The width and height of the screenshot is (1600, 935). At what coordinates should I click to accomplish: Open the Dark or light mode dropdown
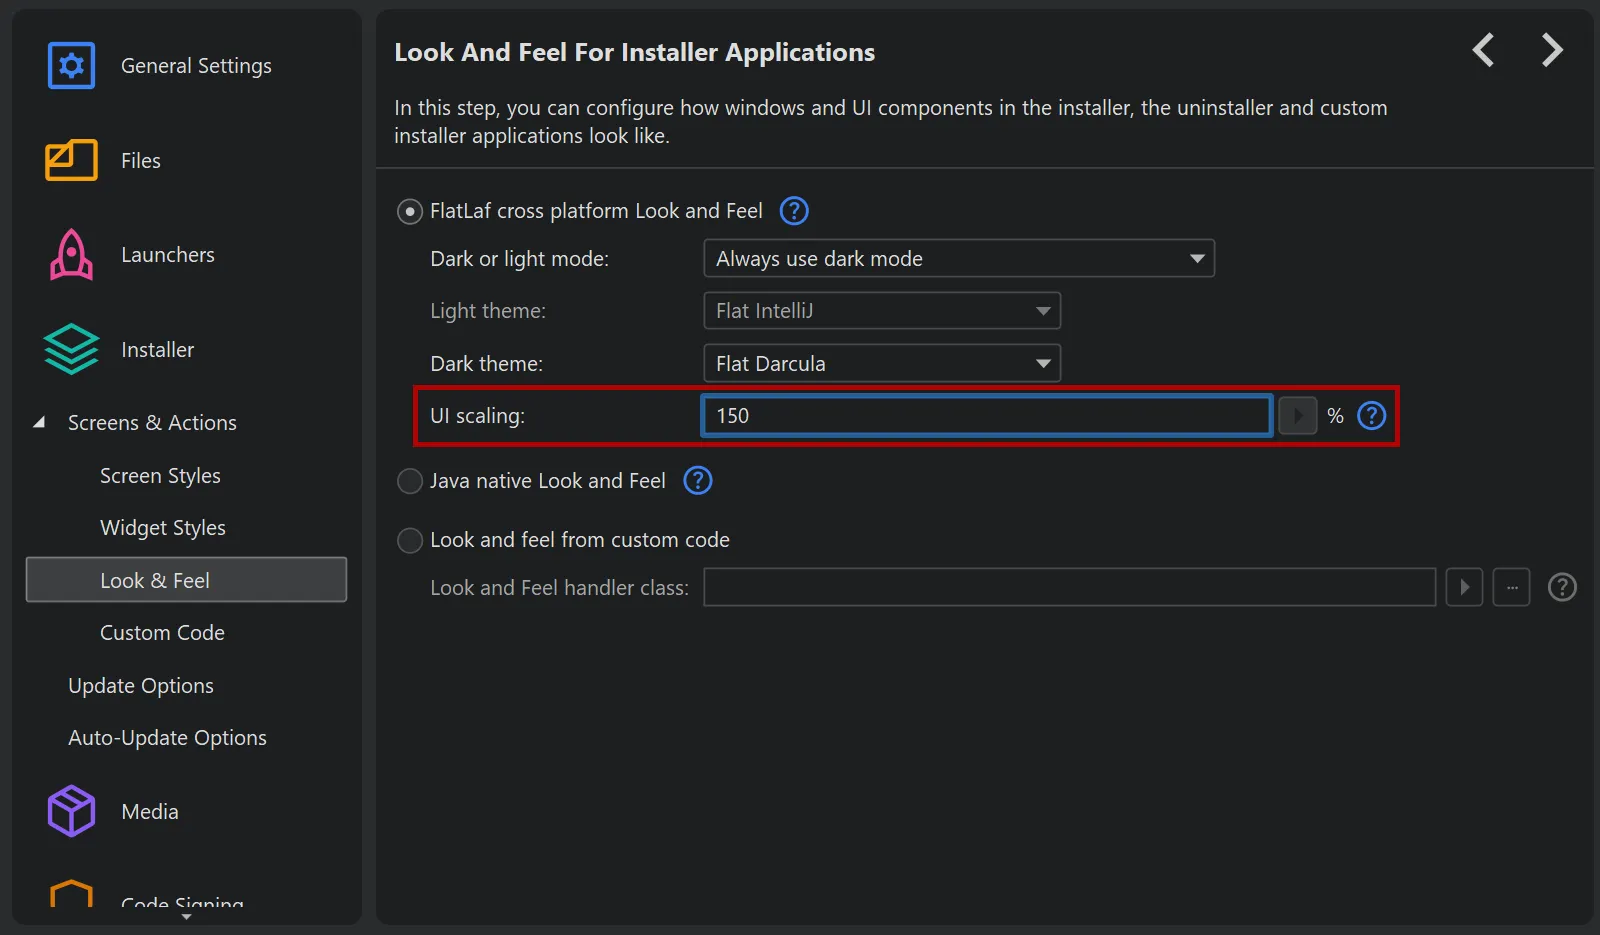click(x=958, y=259)
